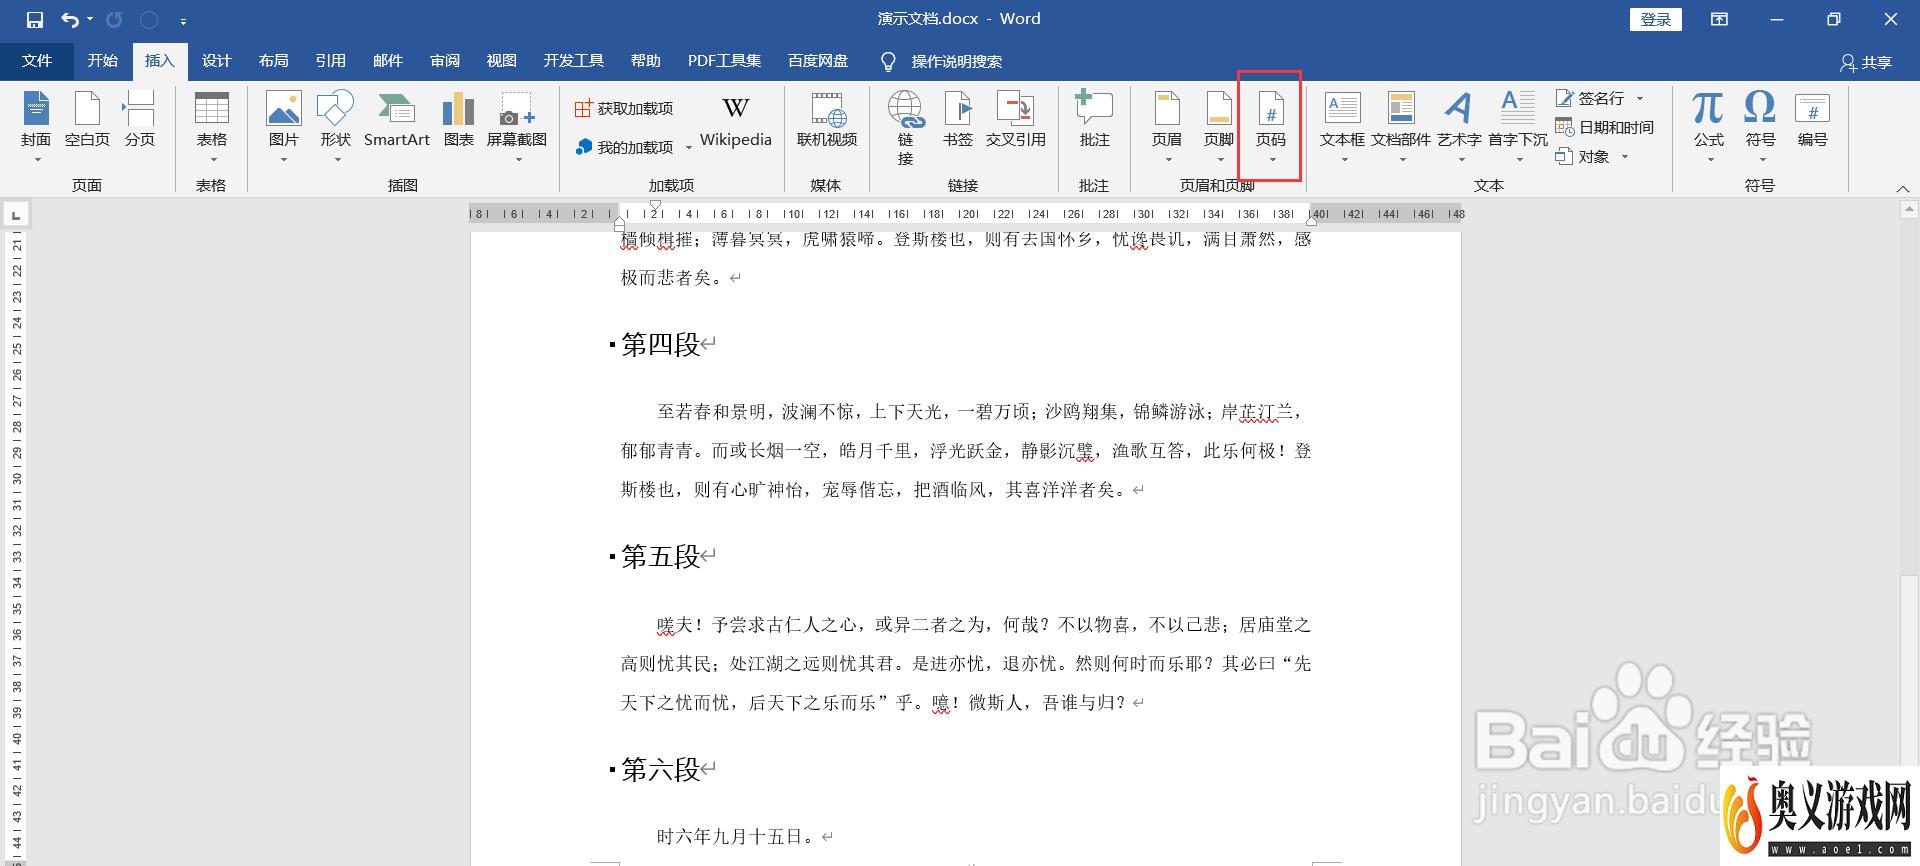Insert an equation (公式)

coord(1709,127)
